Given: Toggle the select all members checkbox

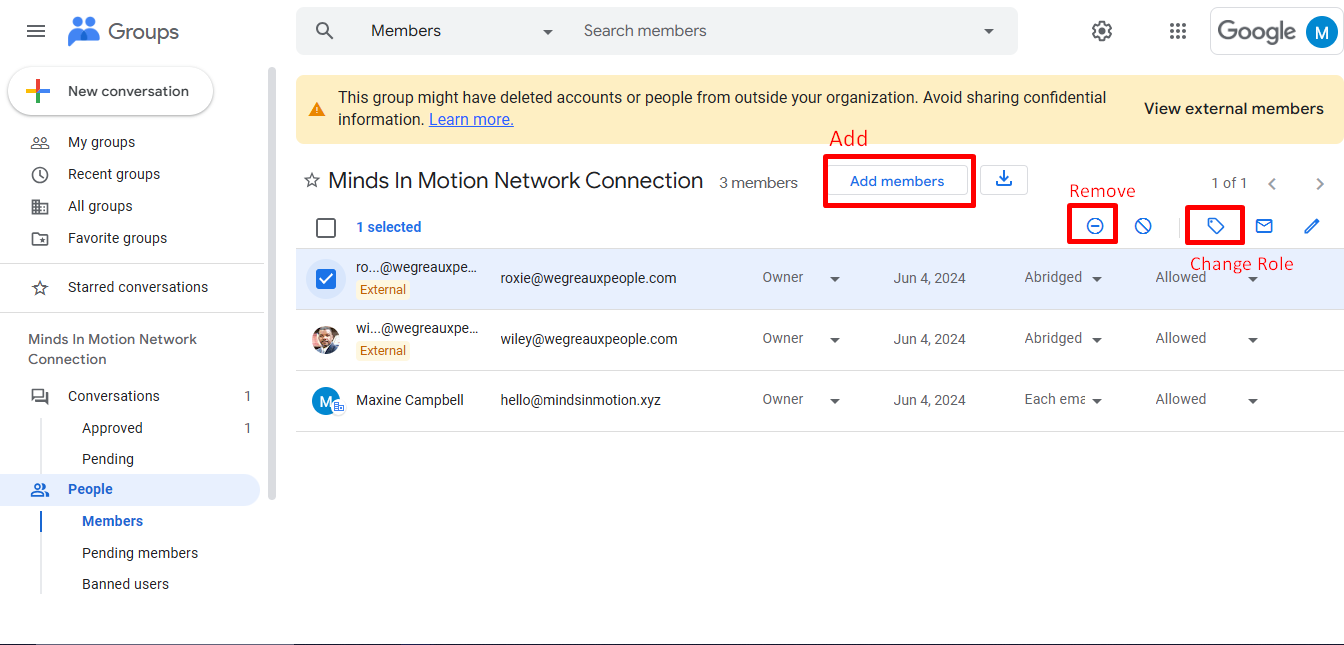Looking at the screenshot, I should pos(326,228).
